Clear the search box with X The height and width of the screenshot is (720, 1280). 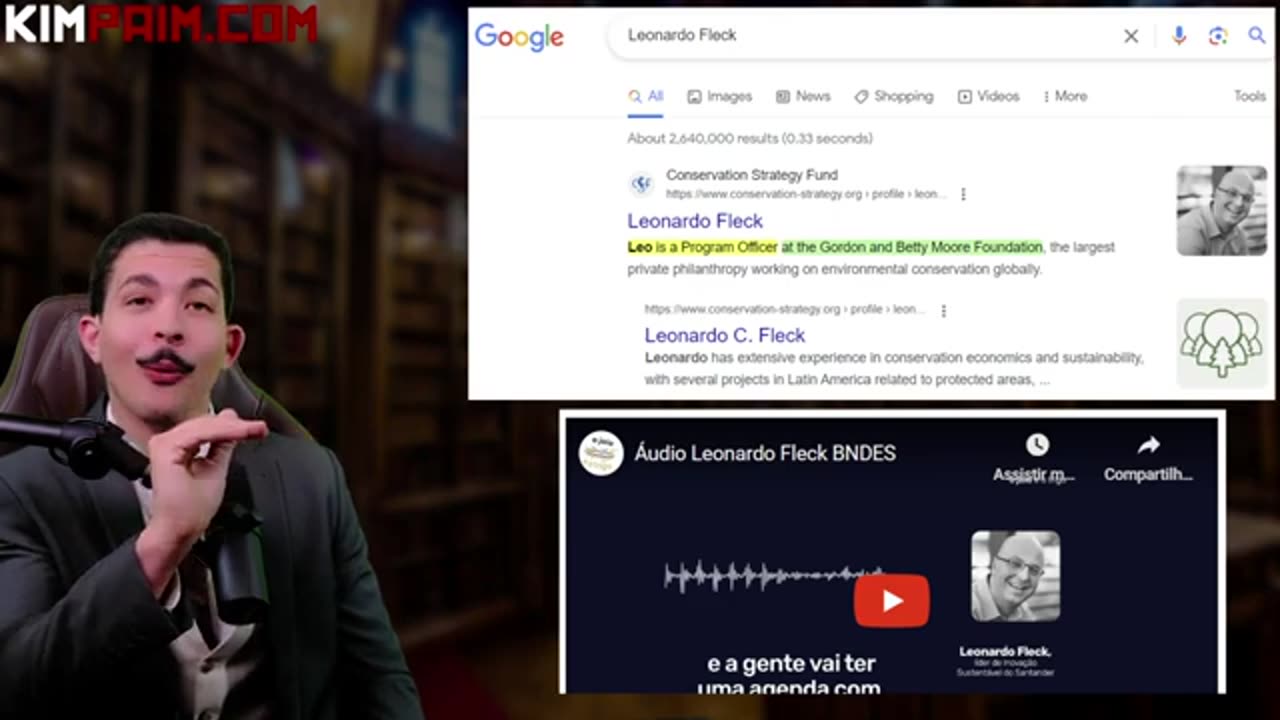click(1131, 36)
